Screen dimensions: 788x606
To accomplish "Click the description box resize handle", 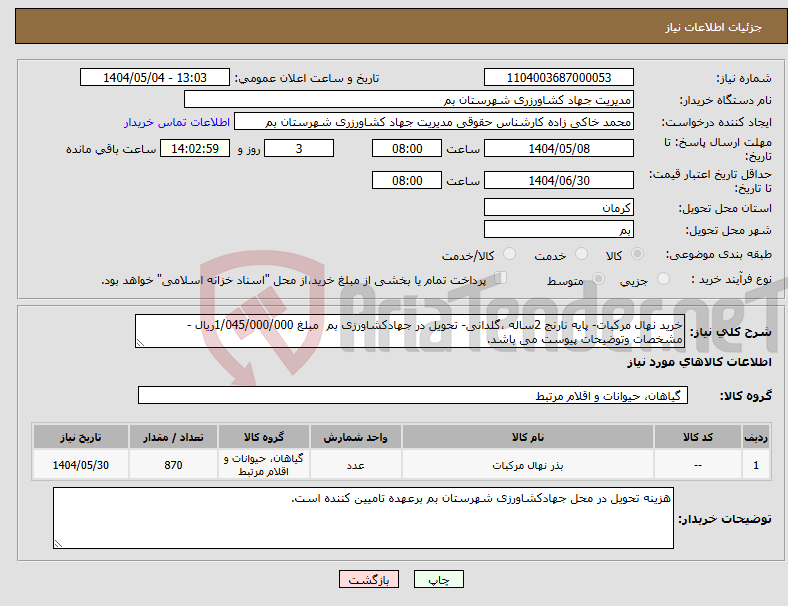I will point(140,343).
